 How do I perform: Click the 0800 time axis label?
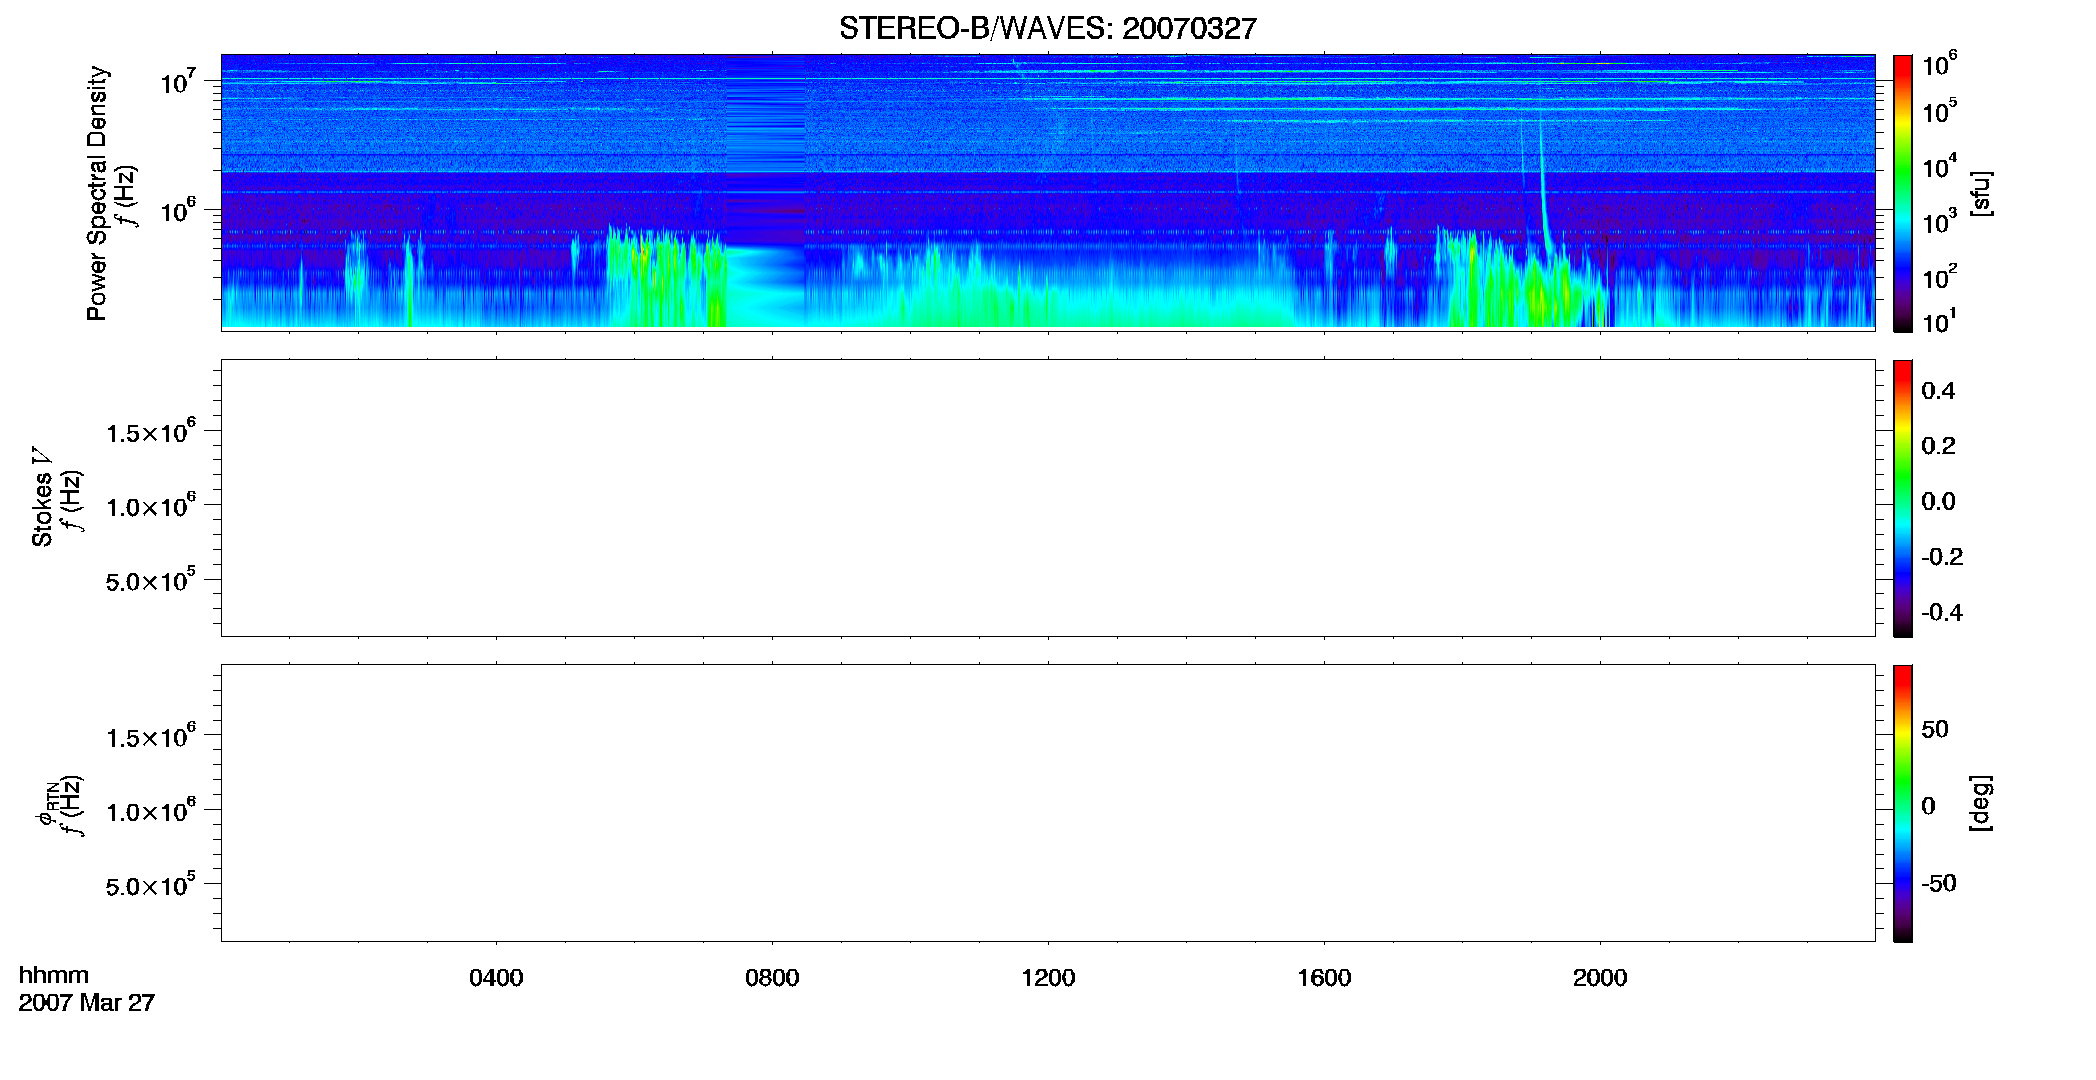(772, 978)
